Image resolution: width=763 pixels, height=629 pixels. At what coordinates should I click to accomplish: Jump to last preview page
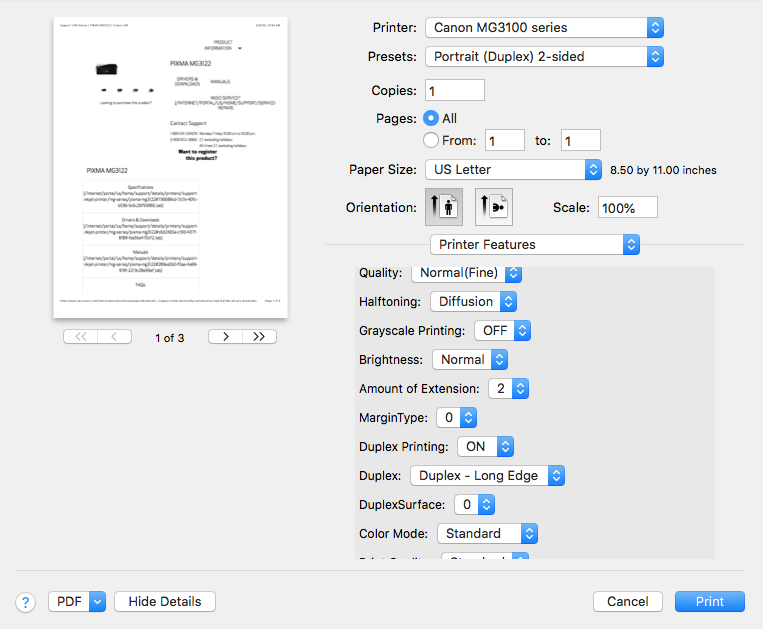coord(259,337)
